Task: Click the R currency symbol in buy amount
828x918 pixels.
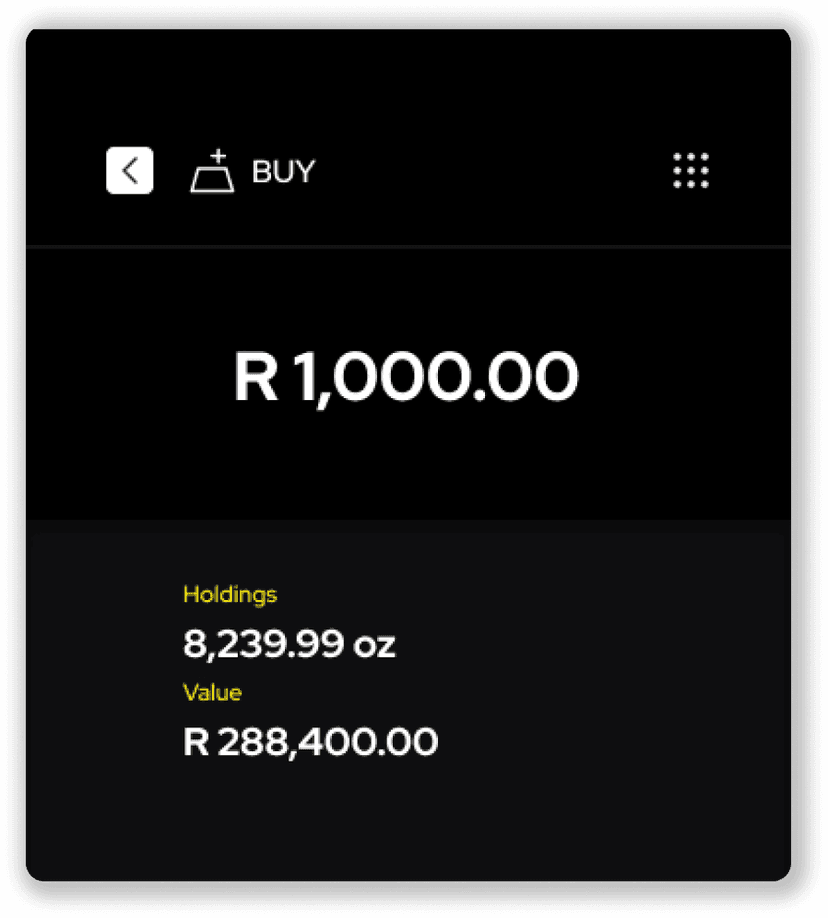Action: 255,377
